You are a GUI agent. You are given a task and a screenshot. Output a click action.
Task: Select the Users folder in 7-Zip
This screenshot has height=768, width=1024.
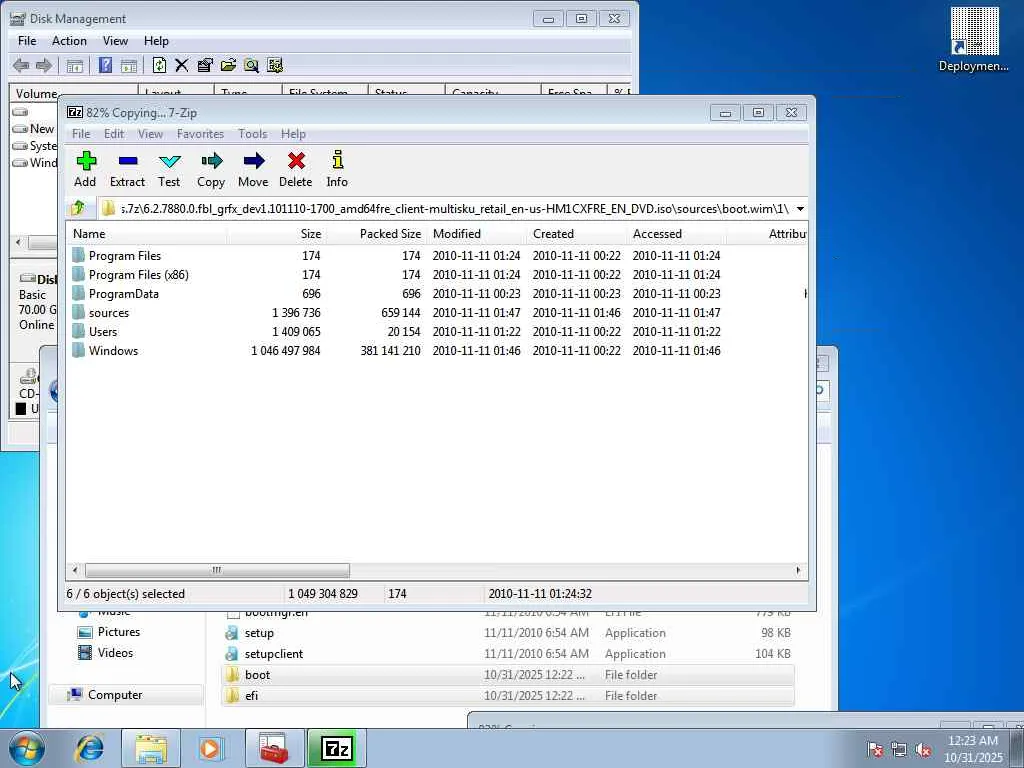436,331
